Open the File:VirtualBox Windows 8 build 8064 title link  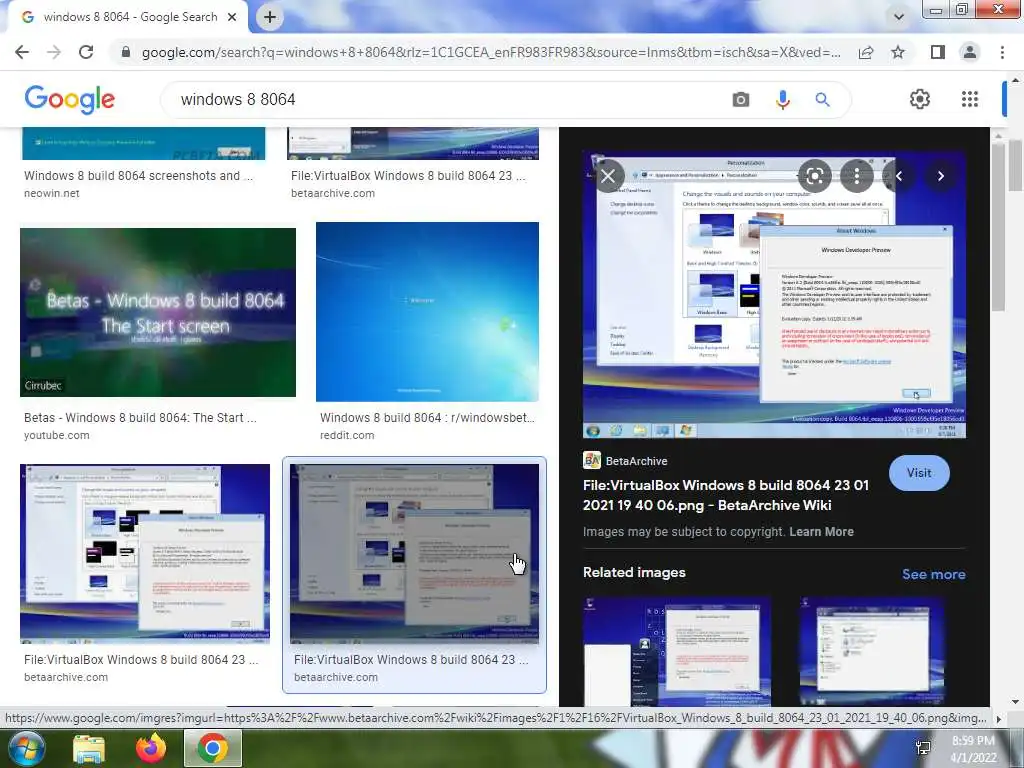[x=726, y=495]
